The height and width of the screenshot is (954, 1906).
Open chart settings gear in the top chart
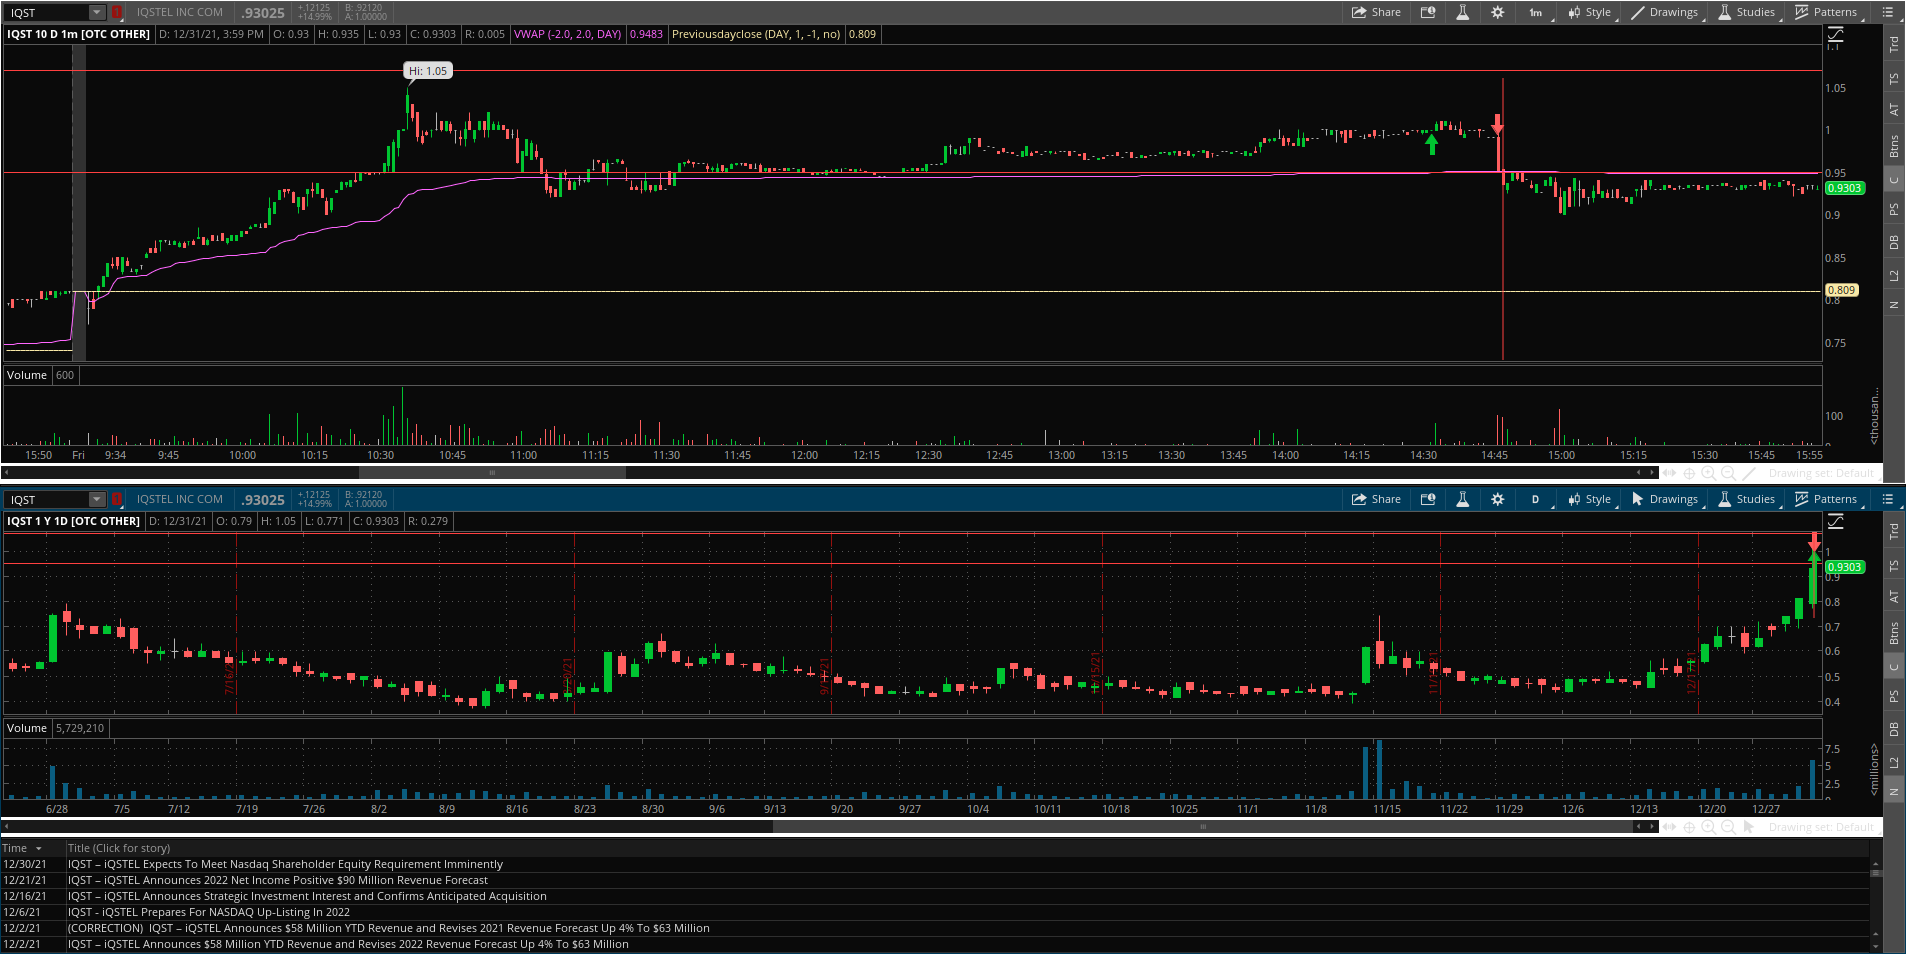tap(1497, 13)
